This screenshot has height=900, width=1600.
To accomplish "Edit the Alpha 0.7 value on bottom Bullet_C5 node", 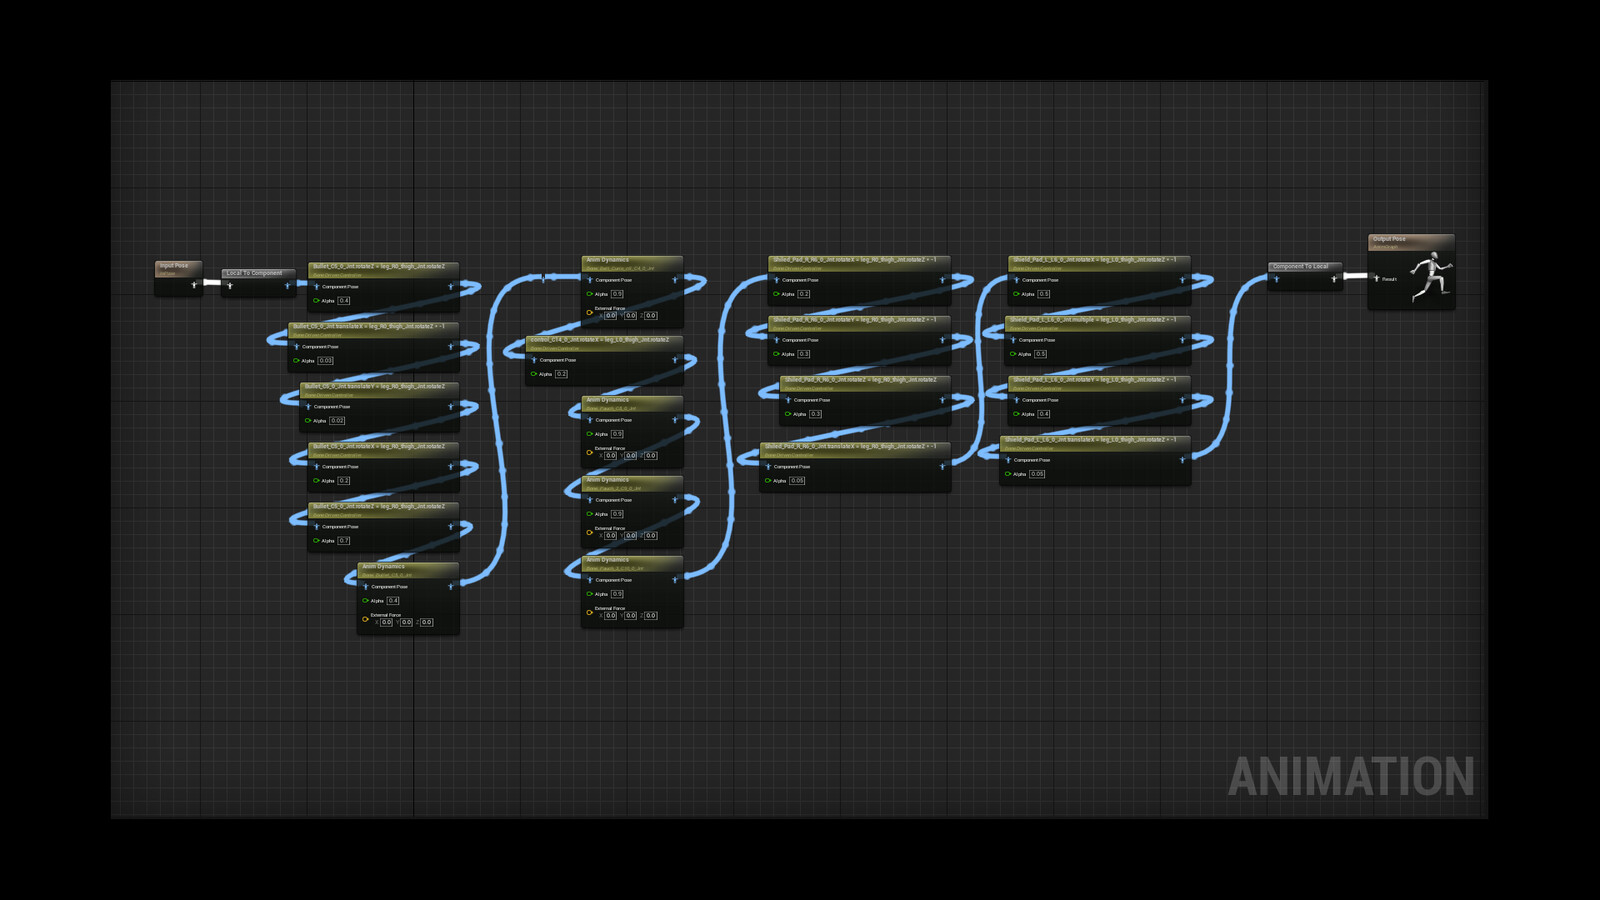I will 344,541.
